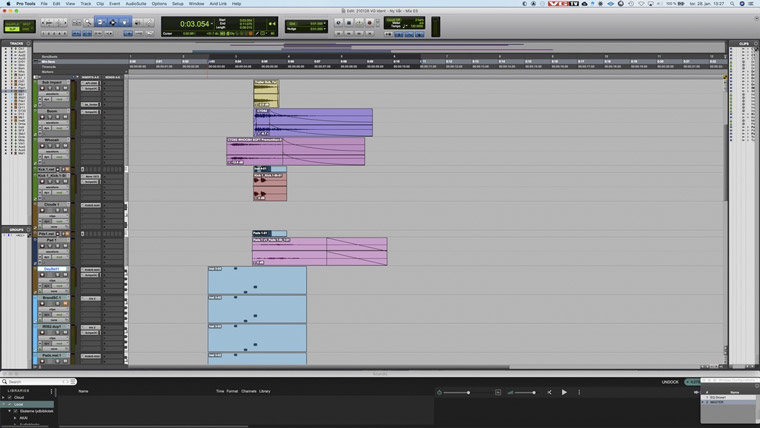This screenshot has height=428, width=760.
Task: Sort by the Name column in Soundly
Action: pyautogui.click(x=83, y=391)
